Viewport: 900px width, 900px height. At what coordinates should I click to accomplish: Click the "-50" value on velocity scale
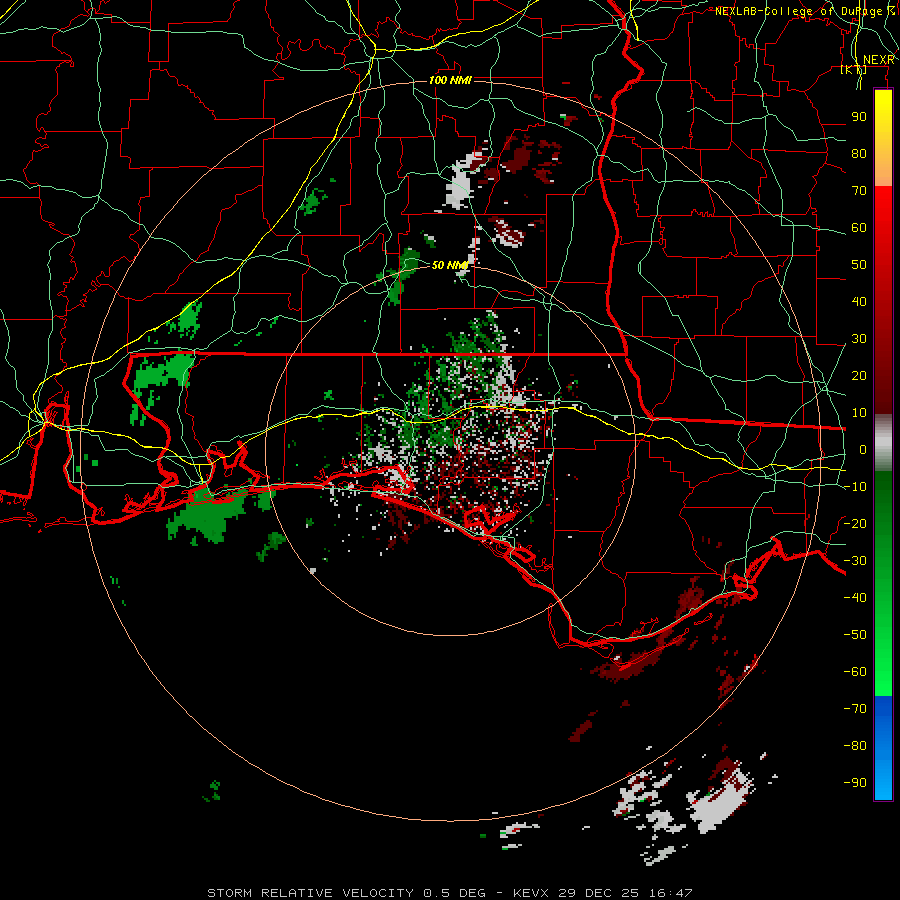pos(855,635)
